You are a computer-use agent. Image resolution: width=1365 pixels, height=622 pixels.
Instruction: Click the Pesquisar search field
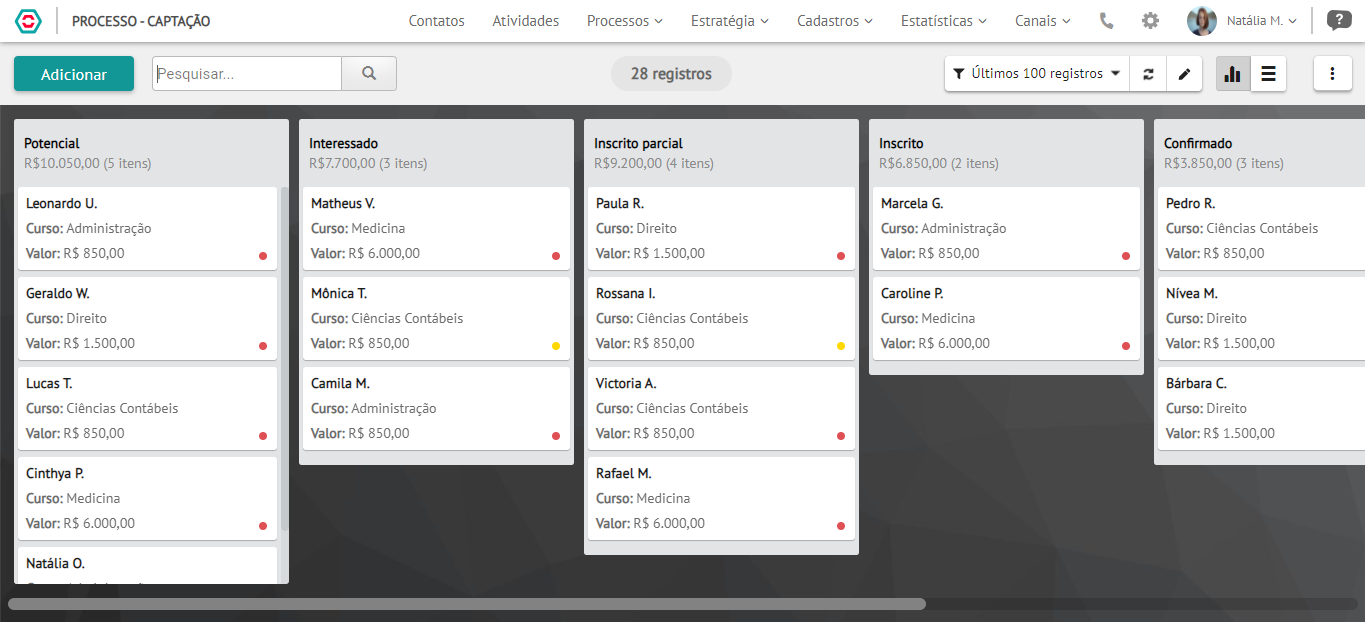(247, 73)
